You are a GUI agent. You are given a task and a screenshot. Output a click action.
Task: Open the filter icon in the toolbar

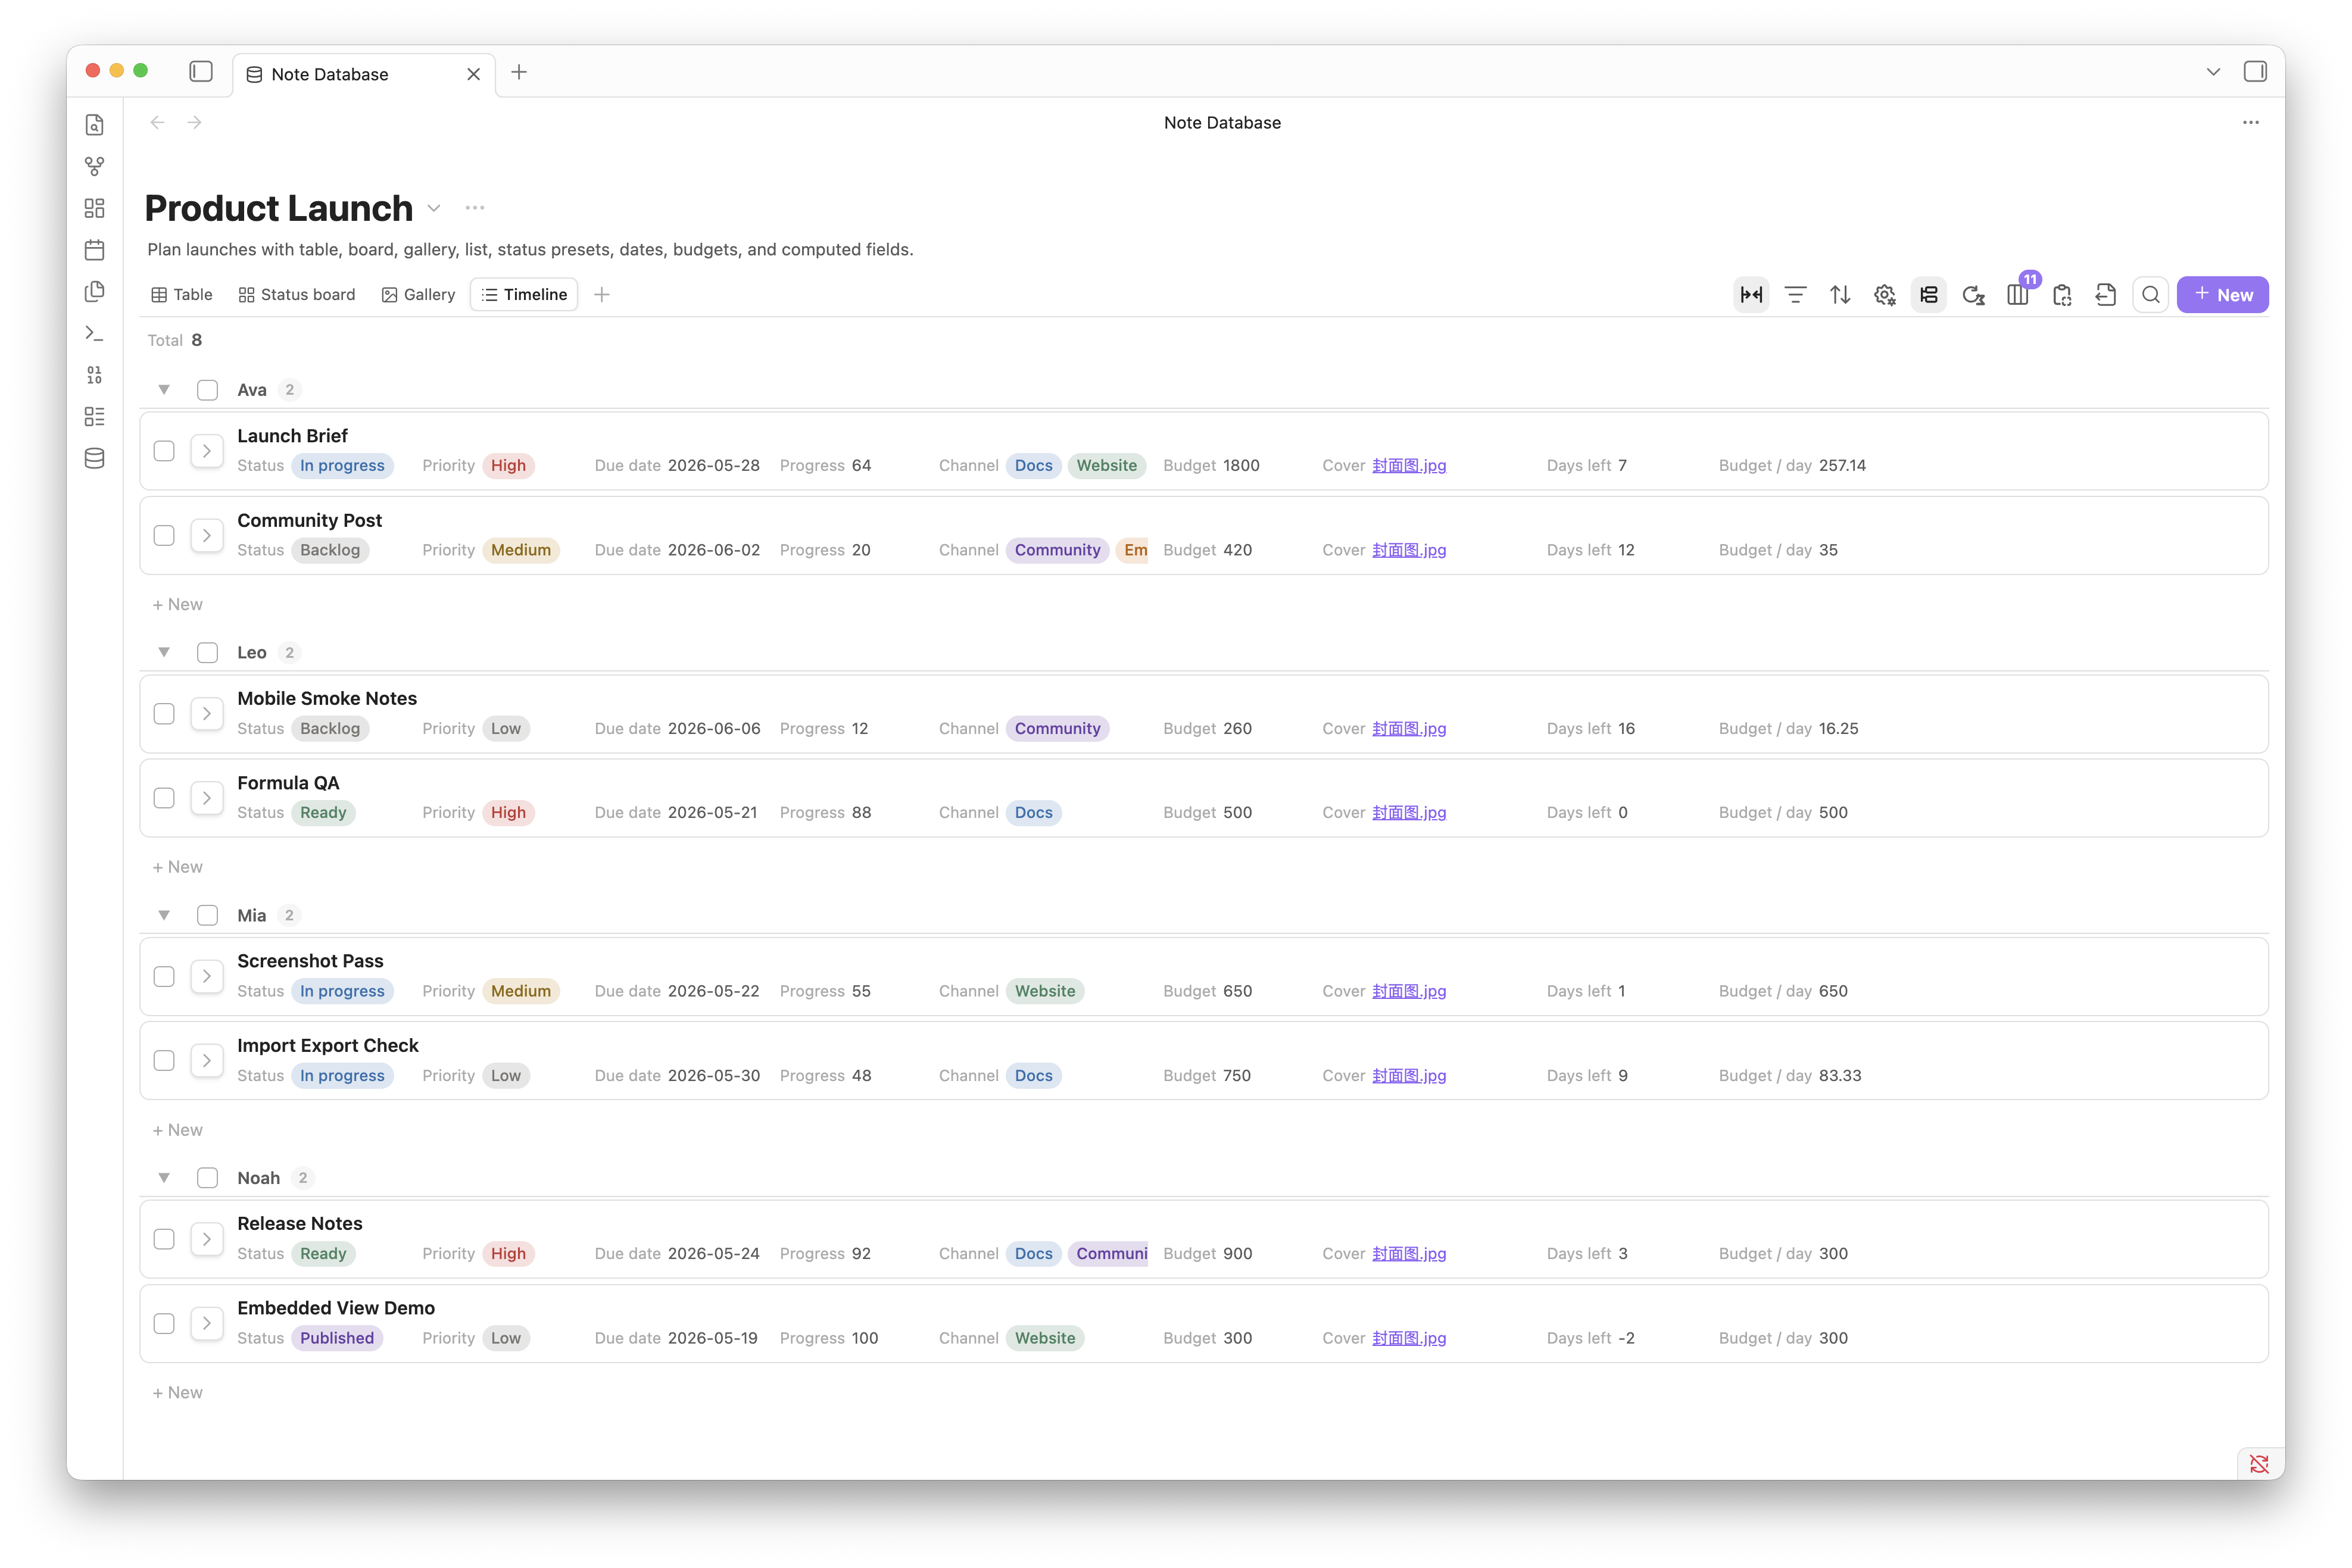coord(1795,295)
